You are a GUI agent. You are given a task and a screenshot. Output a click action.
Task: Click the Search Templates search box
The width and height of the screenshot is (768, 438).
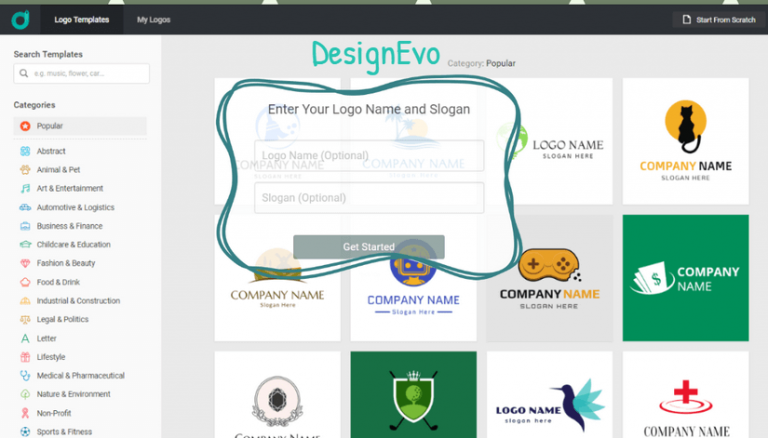point(82,74)
